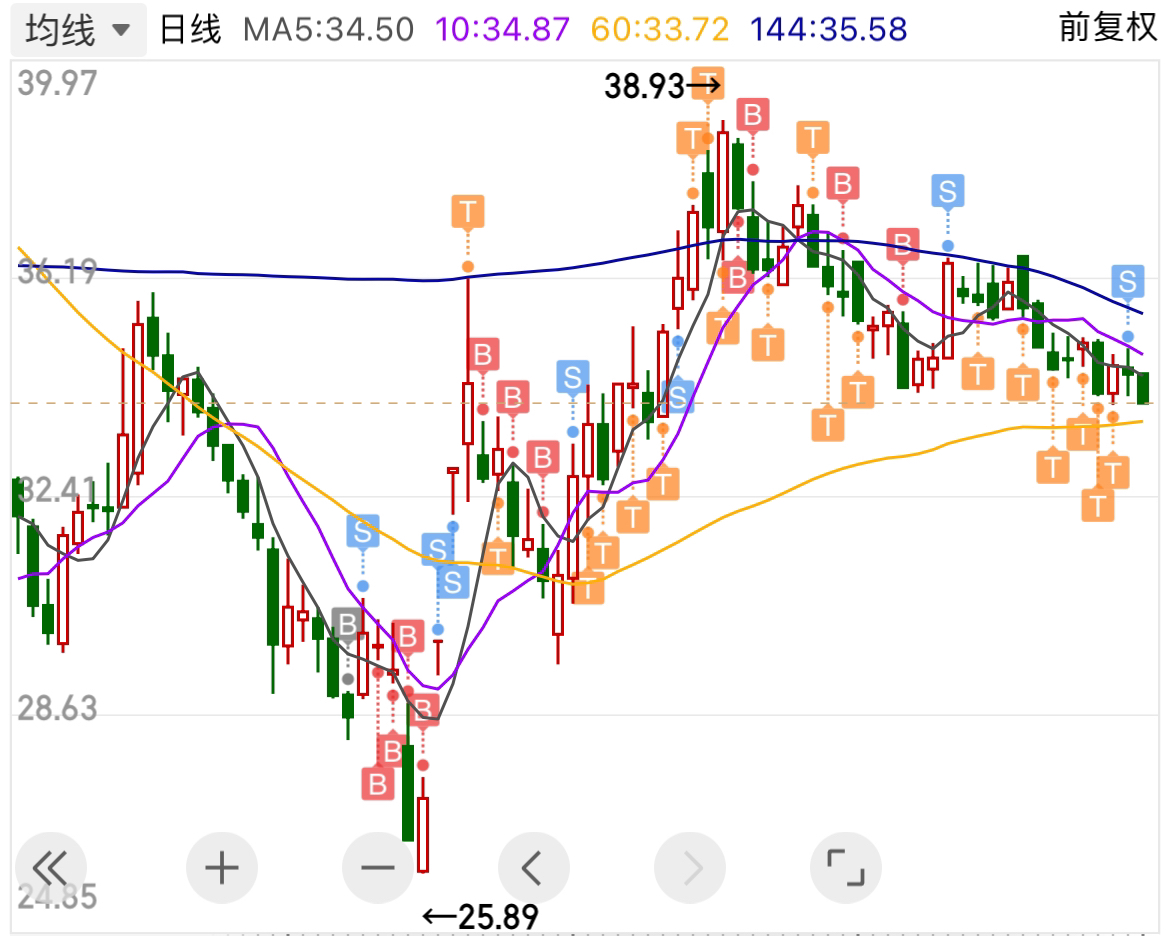Viewport: 1170px width, 936px height.
Task: Click the 日线 period label
Action: [x=190, y=30]
